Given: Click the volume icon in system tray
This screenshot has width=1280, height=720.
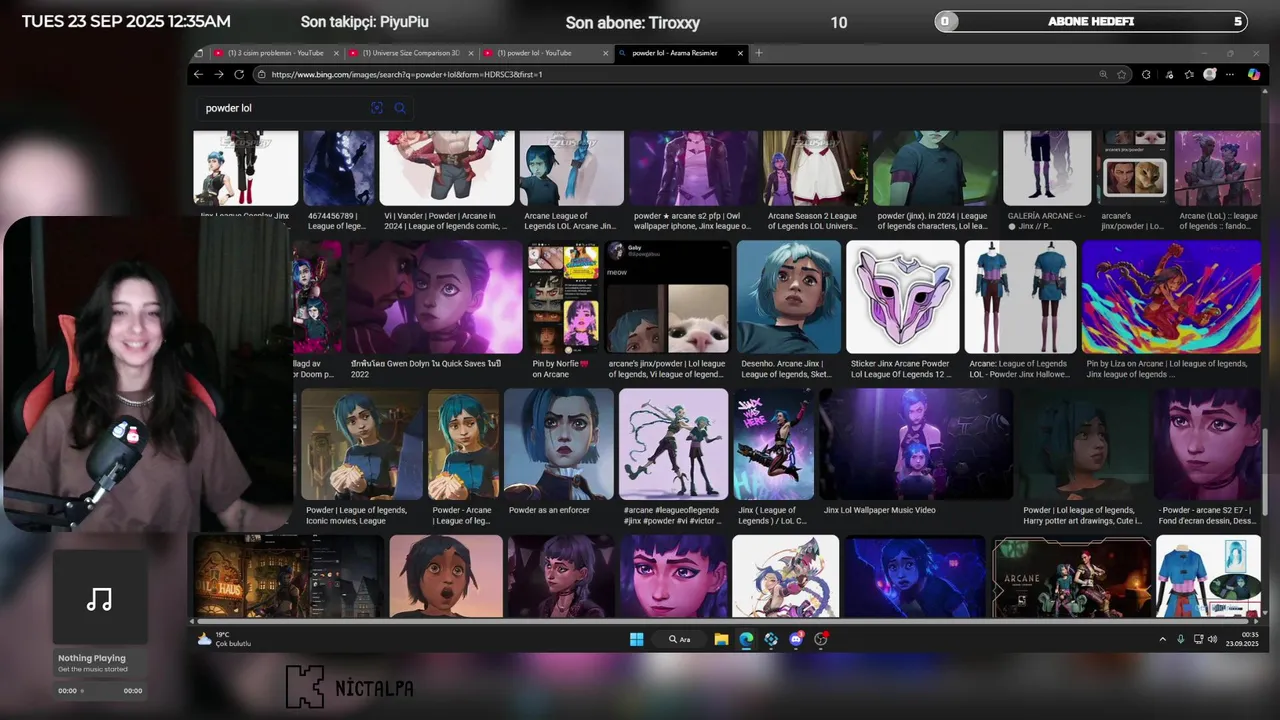Looking at the screenshot, I should point(1212,639).
